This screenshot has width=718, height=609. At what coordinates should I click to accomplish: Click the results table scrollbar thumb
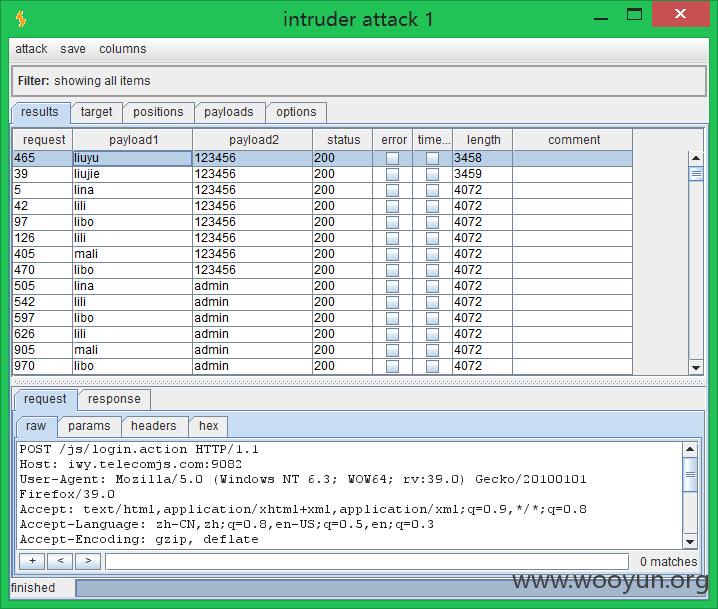[x=696, y=174]
